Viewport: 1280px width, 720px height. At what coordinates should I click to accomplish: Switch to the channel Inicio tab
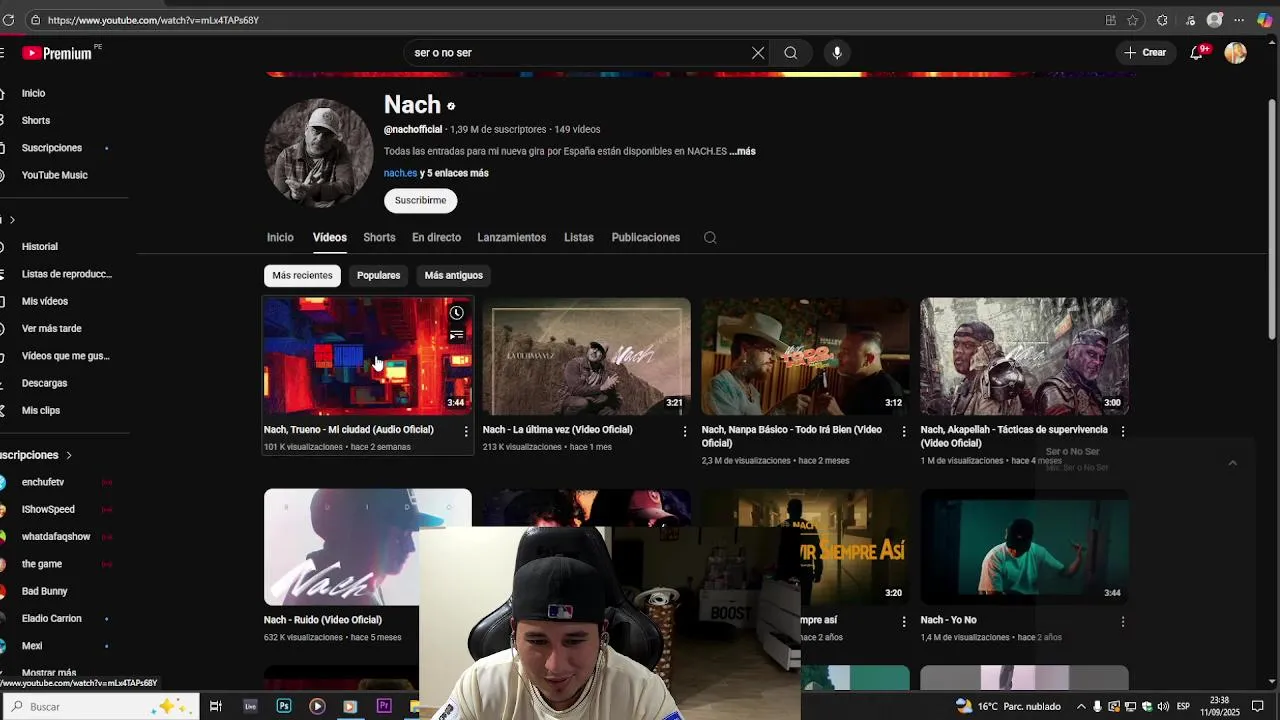[x=280, y=237]
